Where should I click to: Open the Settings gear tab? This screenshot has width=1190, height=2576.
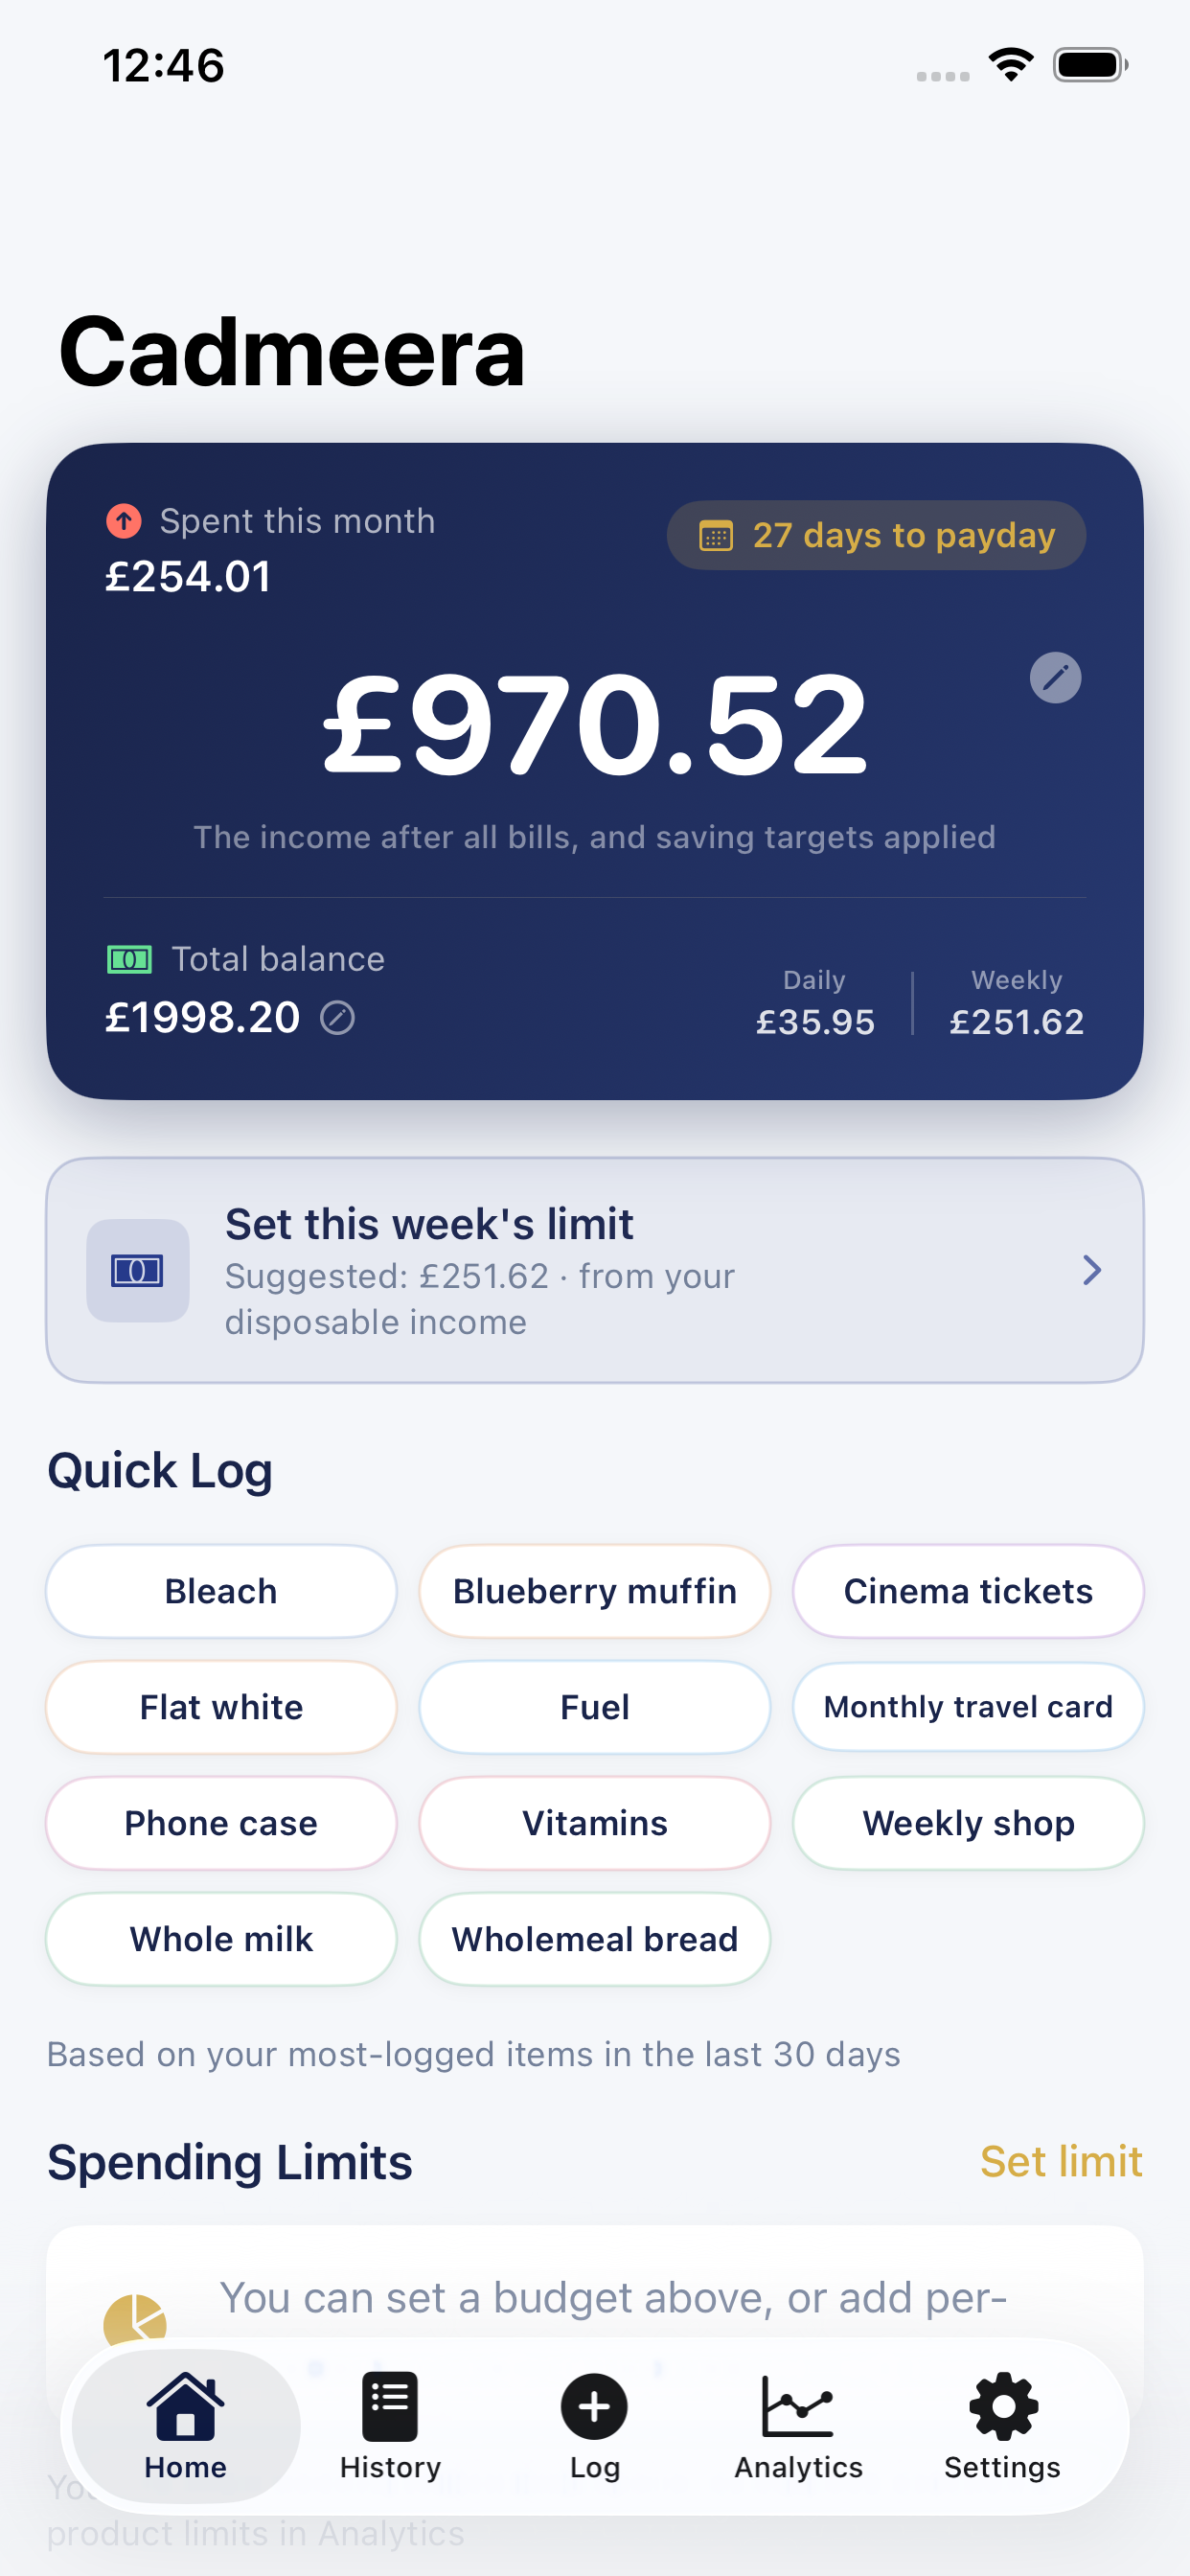pos(1002,2424)
